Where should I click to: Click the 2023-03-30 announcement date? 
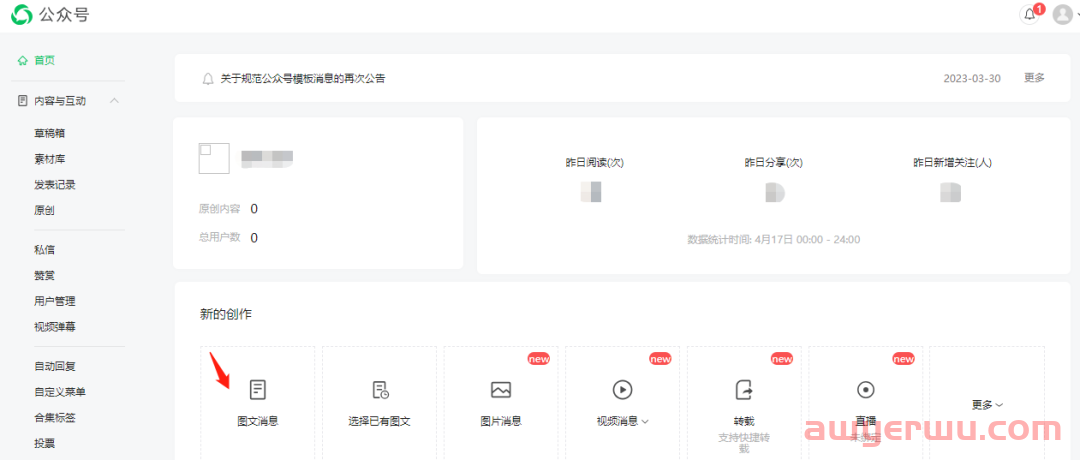click(x=972, y=79)
